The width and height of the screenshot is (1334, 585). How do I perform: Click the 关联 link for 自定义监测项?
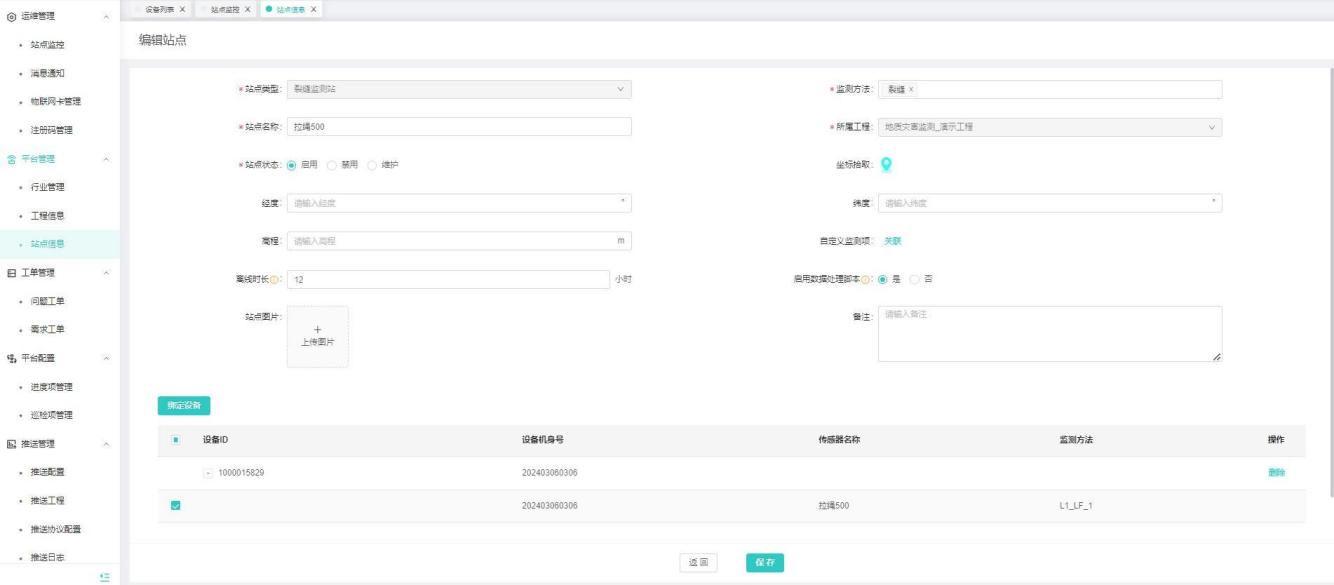tap(893, 241)
